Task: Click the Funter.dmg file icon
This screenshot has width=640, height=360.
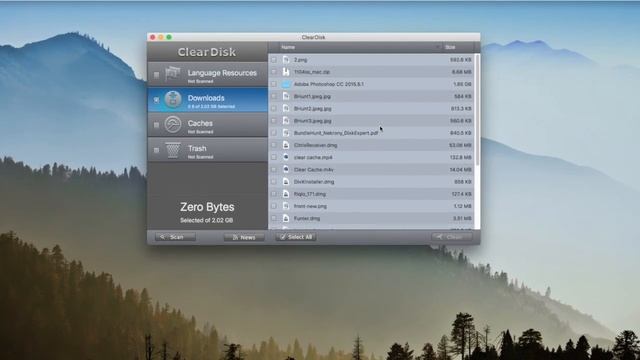Action: 286,218
